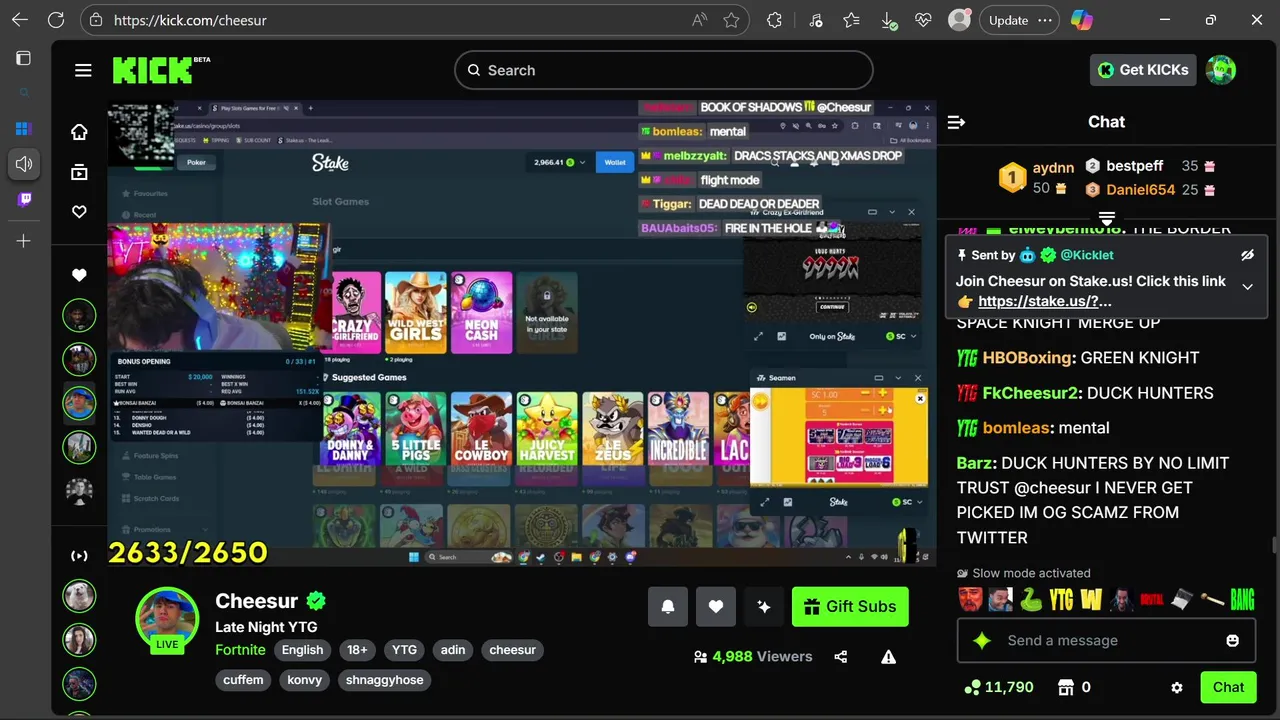The image size is (1280, 720).
Task: Insert the green BANG emote
Action: click(1242, 600)
